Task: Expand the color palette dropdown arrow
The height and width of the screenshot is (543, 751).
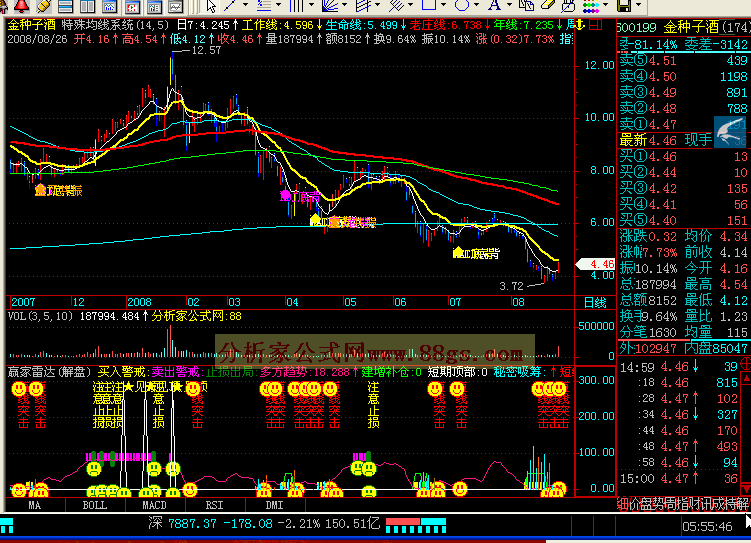Action: pos(605,5)
